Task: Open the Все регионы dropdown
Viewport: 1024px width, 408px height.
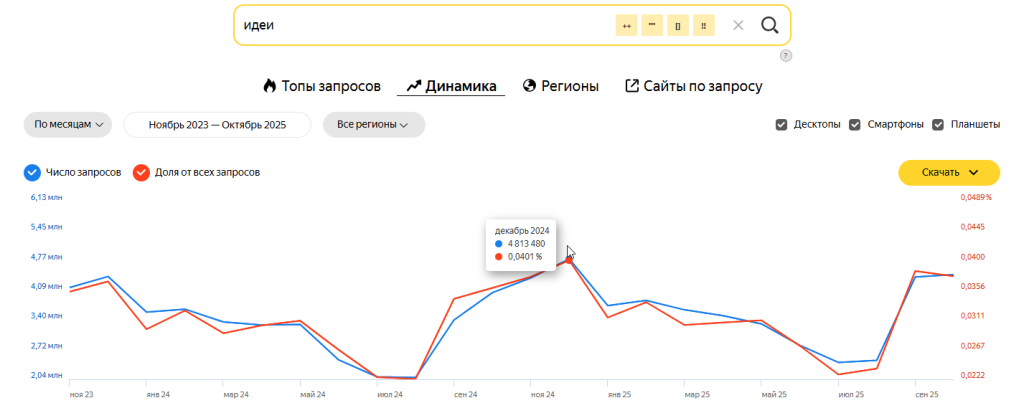Action: click(x=373, y=125)
